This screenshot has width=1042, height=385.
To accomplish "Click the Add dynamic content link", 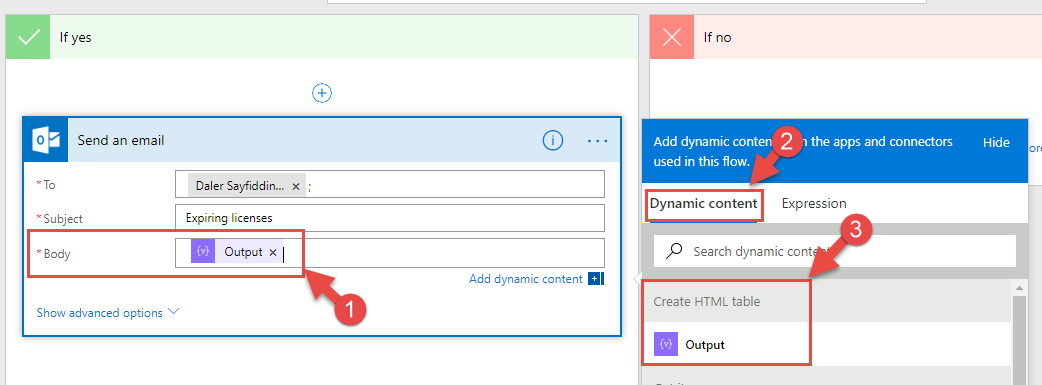I will pos(526,279).
